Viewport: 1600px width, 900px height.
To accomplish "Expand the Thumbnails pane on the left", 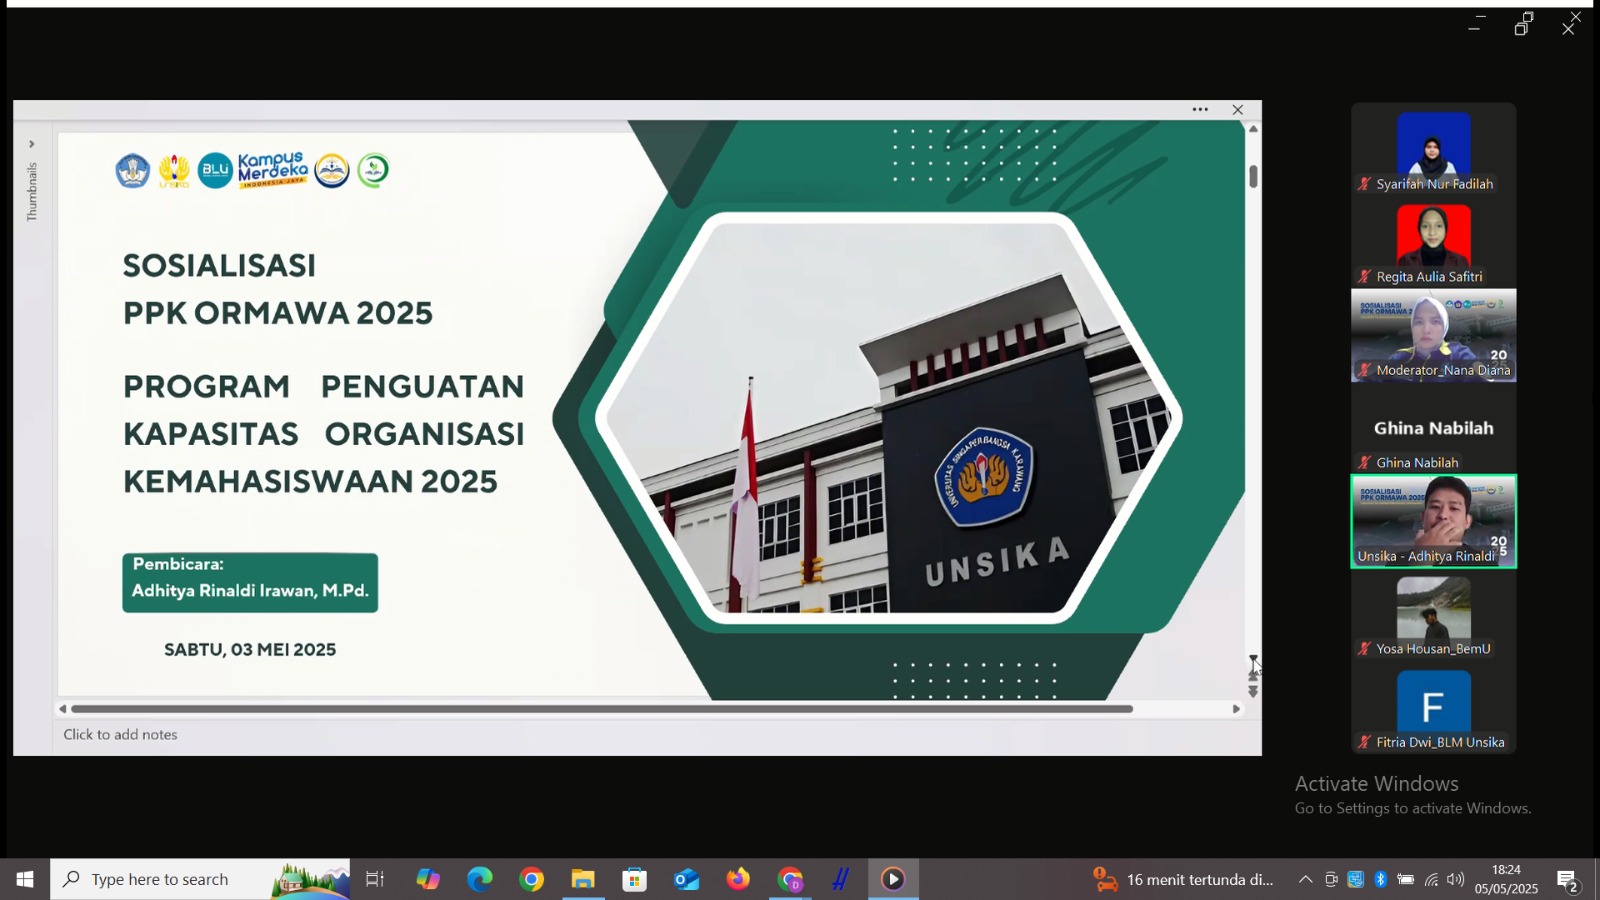I will click(31, 143).
